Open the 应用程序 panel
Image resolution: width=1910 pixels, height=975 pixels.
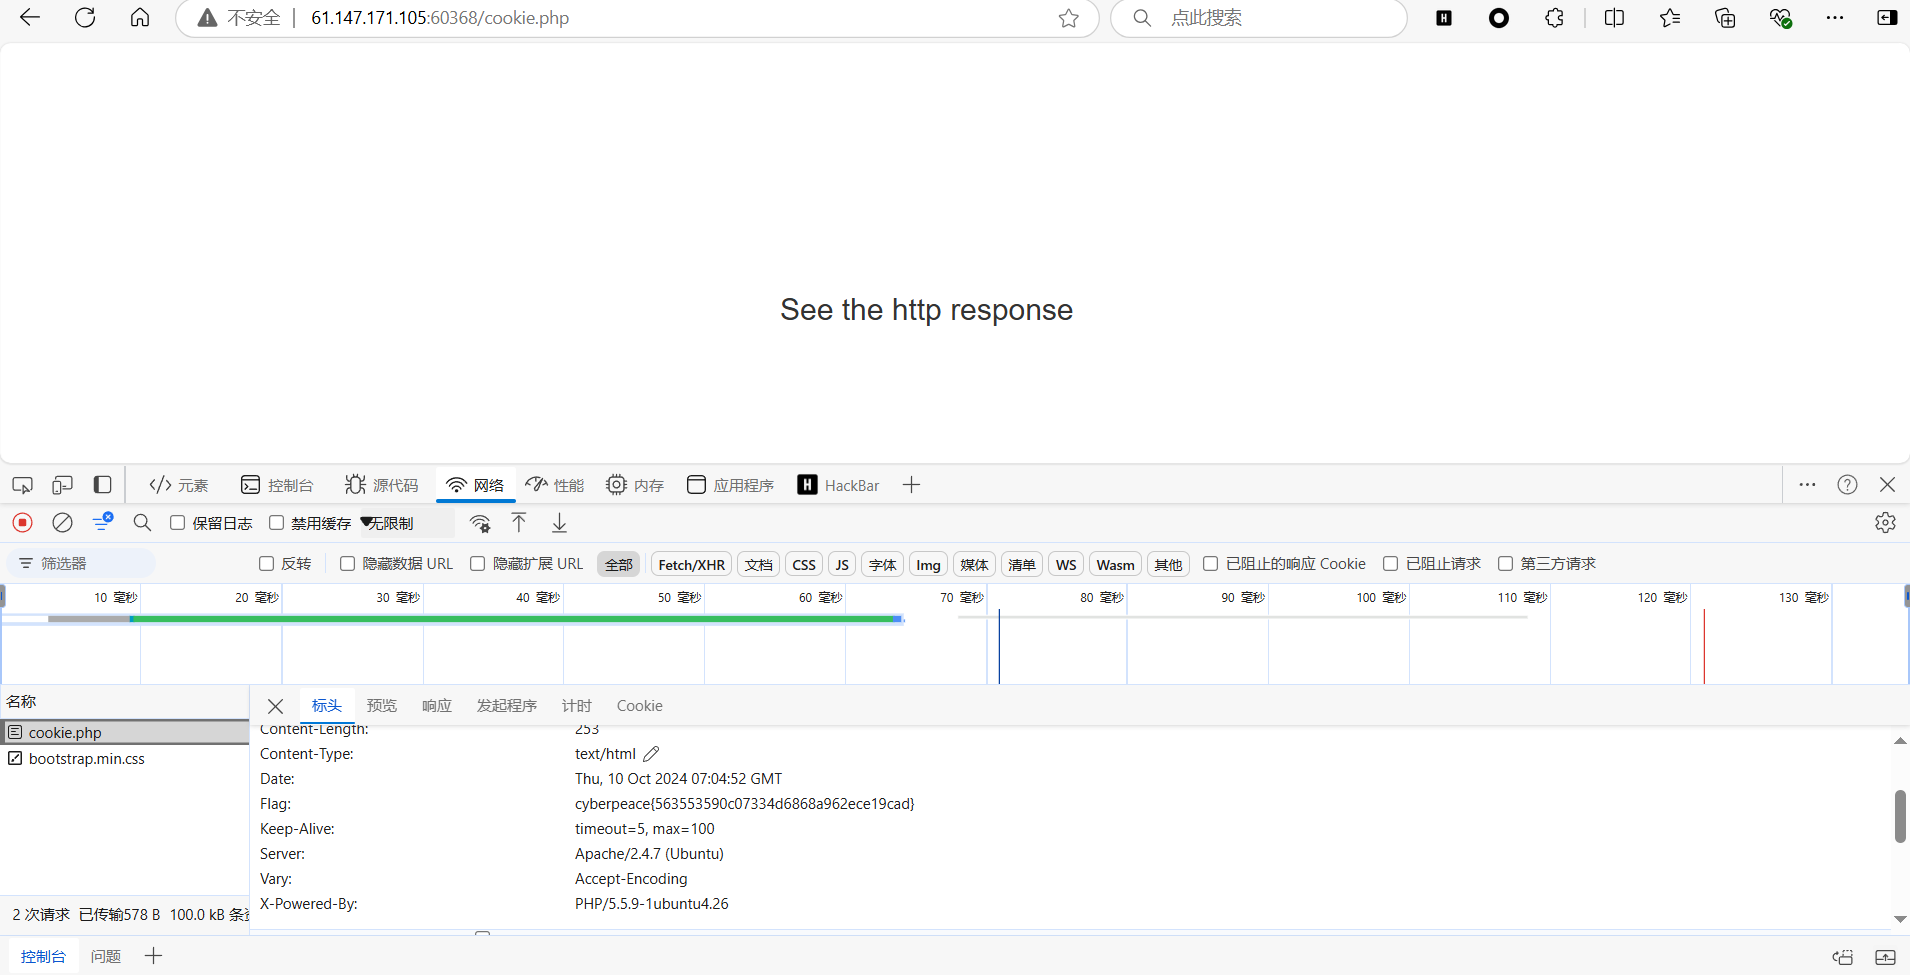point(731,485)
